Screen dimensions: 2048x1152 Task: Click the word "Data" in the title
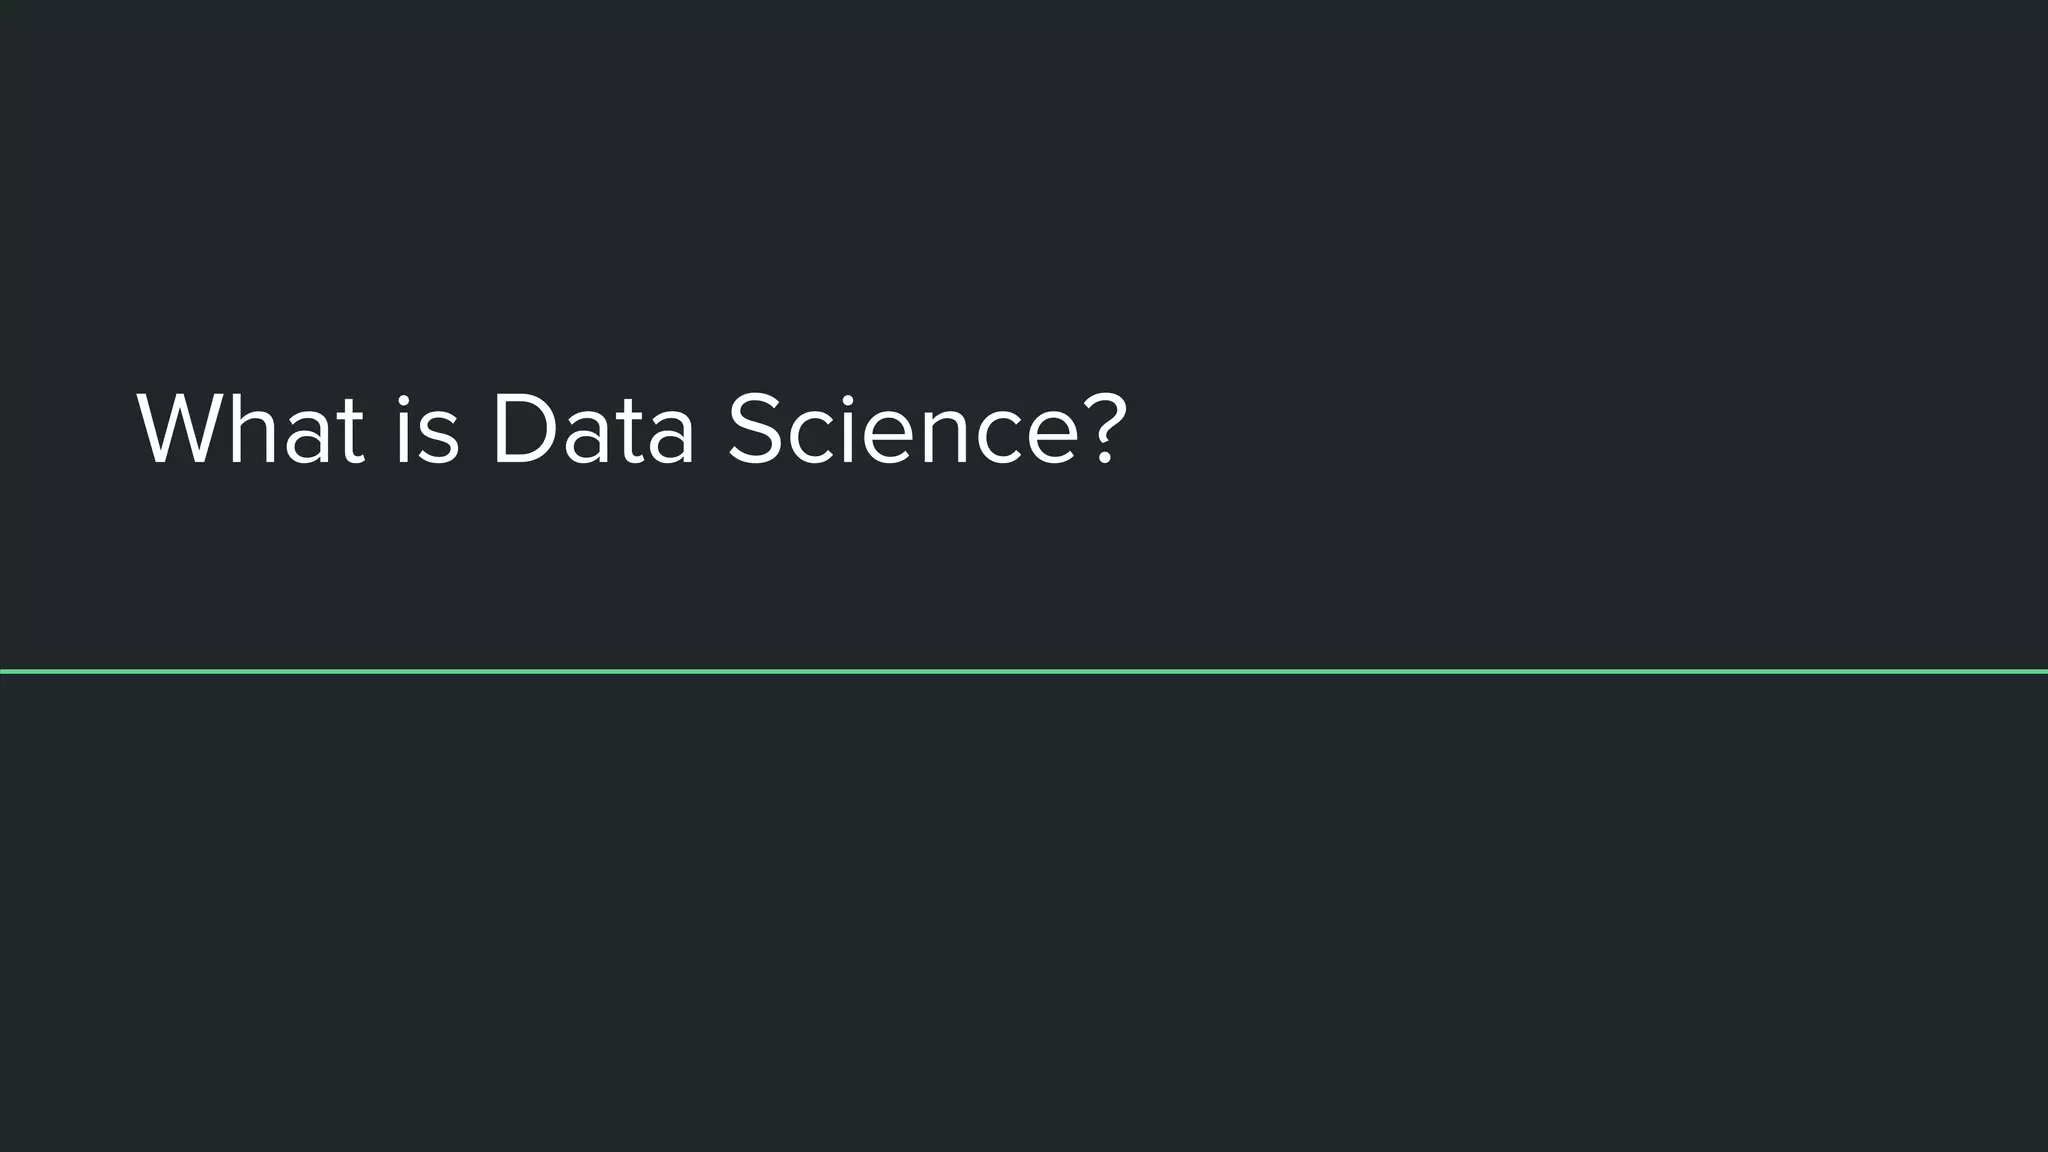(x=592, y=428)
